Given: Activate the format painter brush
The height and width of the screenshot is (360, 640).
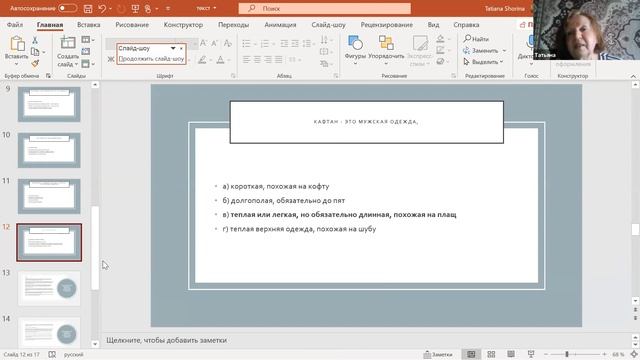Looking at the screenshot, I should (35, 63).
